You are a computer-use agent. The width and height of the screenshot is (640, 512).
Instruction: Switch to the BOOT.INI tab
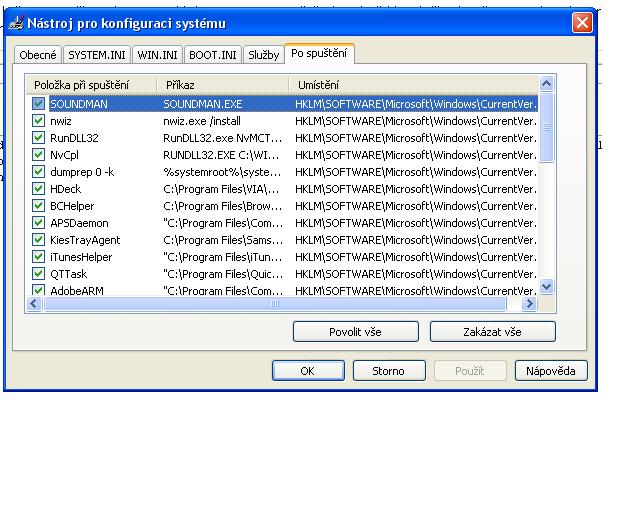coord(213,55)
